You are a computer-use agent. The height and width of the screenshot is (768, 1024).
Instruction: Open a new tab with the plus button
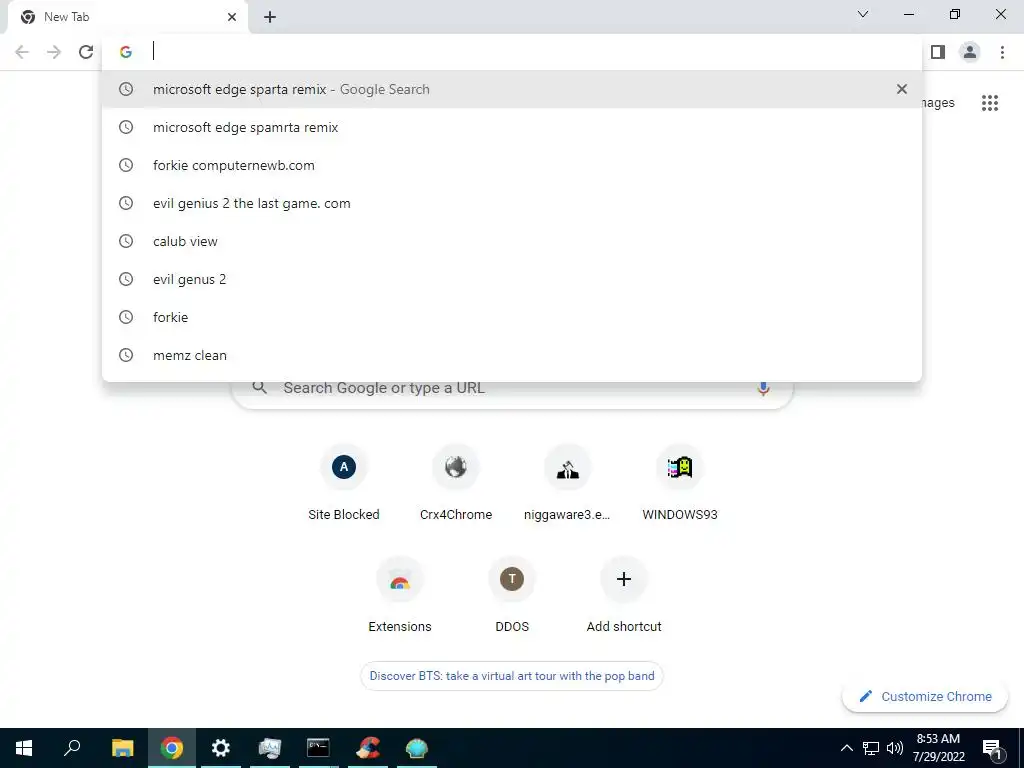[x=270, y=17]
